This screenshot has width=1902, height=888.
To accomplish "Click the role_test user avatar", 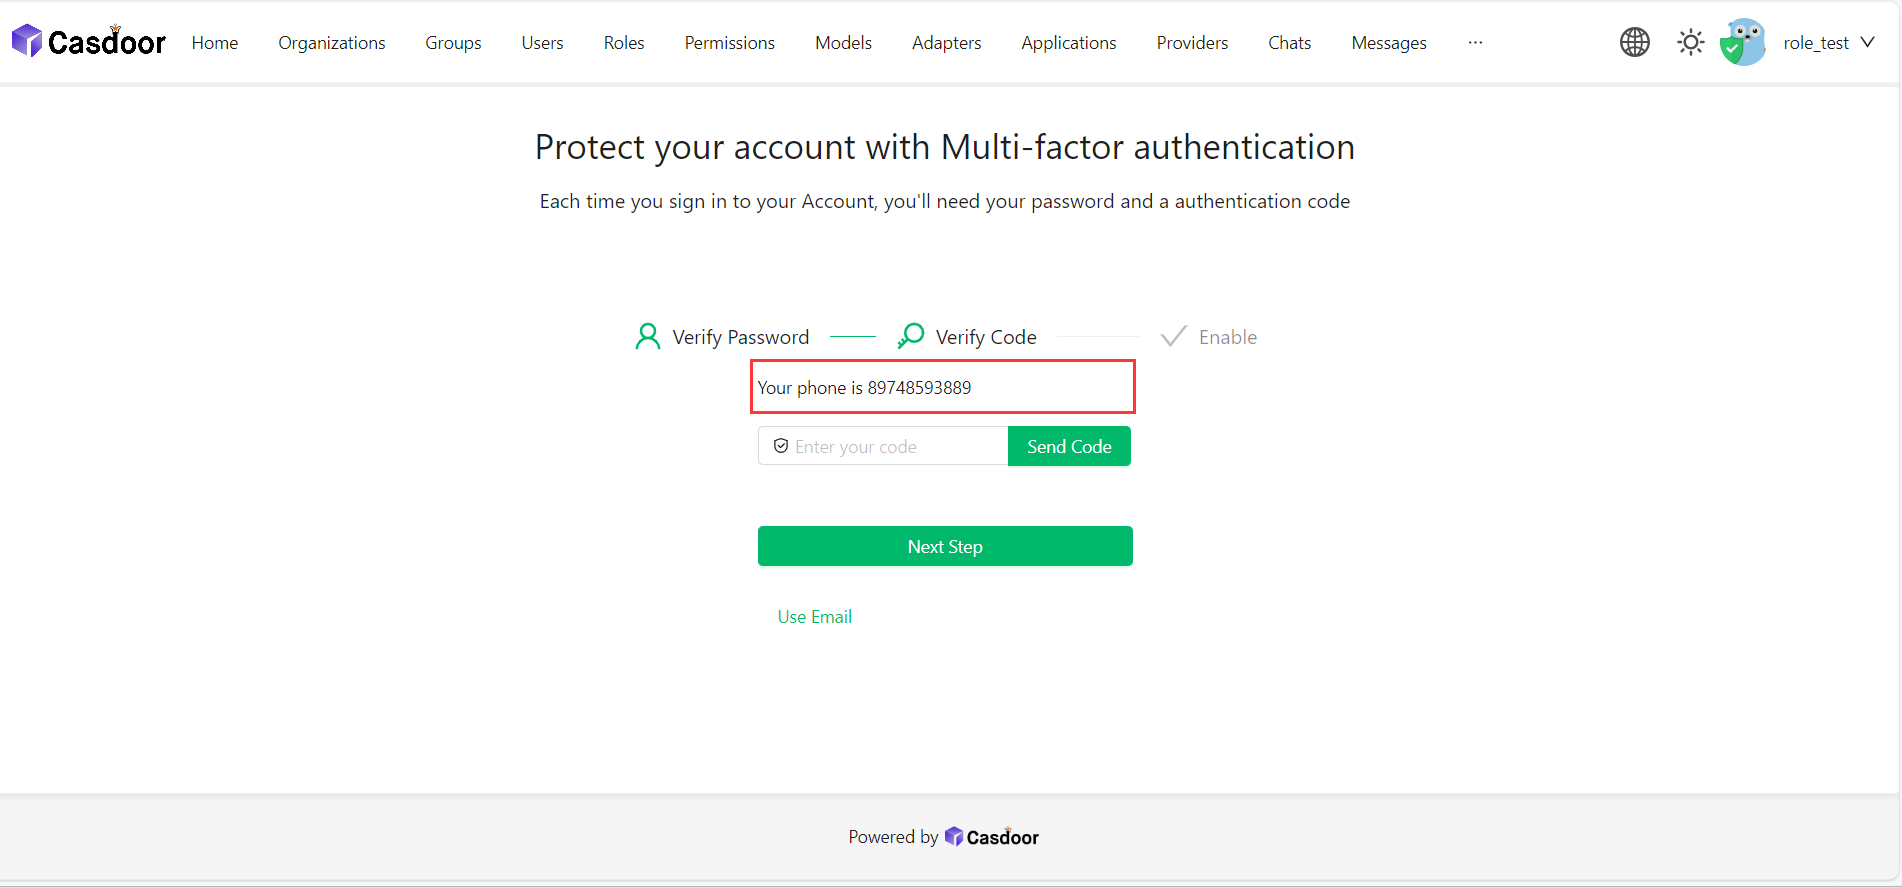I will click(1743, 42).
